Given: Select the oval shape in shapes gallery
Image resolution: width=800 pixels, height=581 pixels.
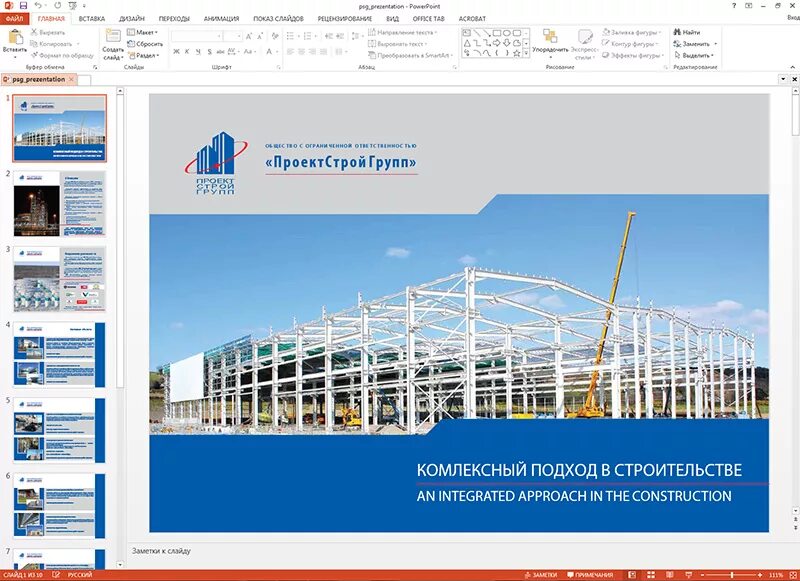Looking at the screenshot, I should (x=507, y=33).
